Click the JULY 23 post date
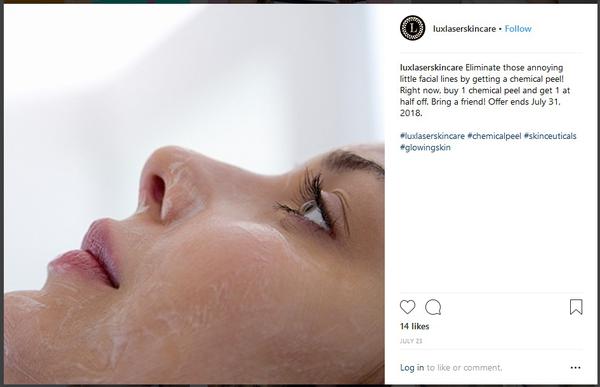 tap(411, 341)
